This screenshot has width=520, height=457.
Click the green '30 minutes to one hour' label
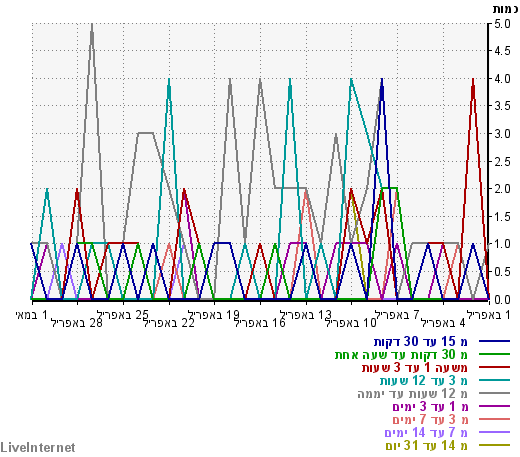click(401, 354)
